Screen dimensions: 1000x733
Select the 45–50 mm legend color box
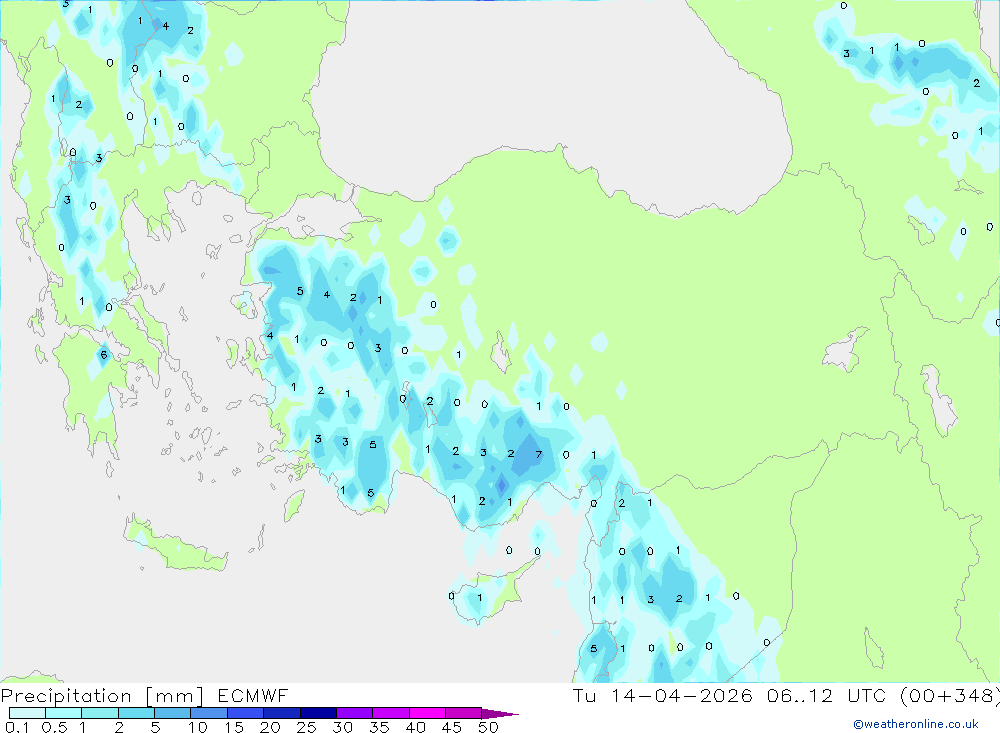[463, 713]
